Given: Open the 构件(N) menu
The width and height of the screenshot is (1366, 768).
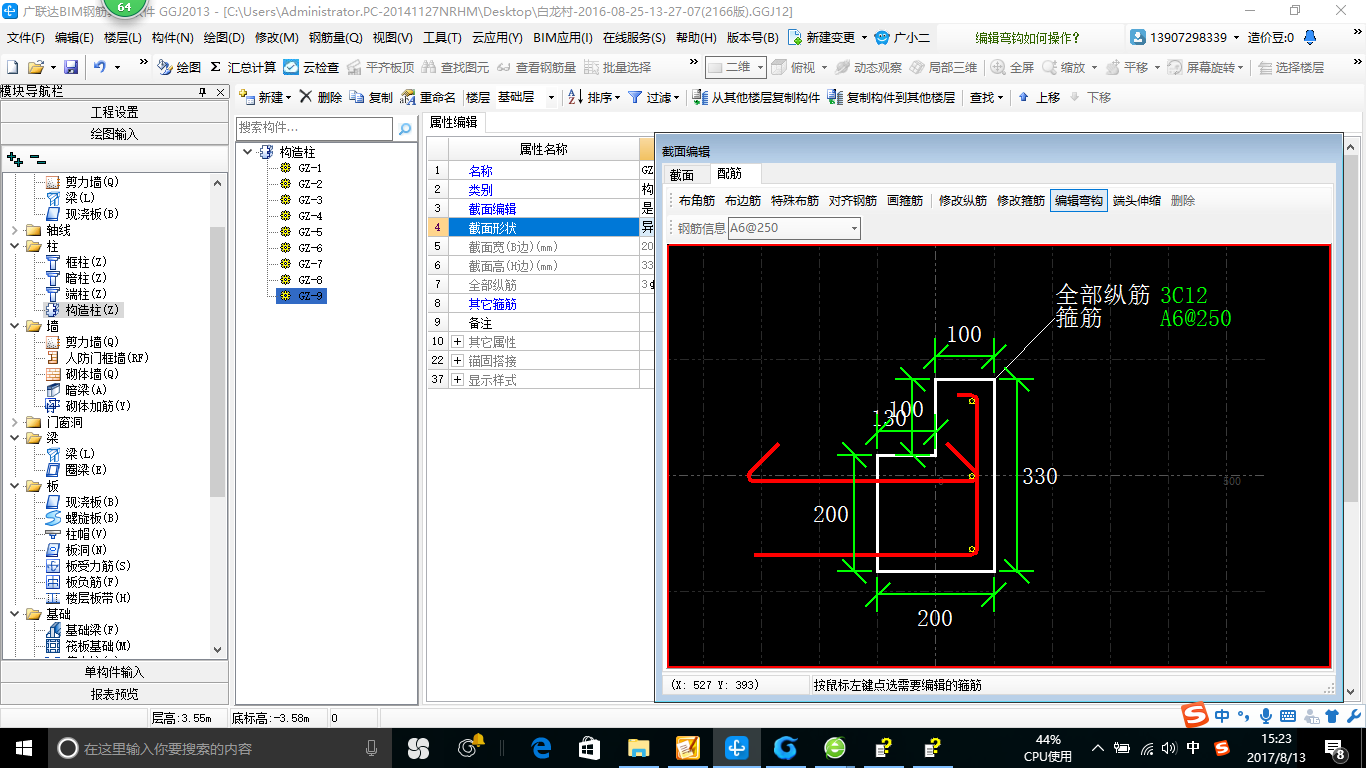Looking at the screenshot, I should [172, 38].
